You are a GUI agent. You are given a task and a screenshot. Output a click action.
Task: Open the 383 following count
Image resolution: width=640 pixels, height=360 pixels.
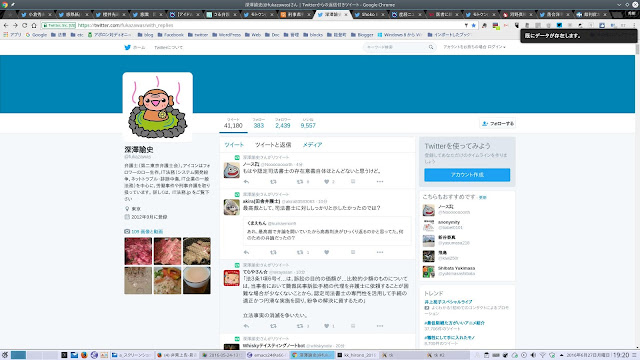pos(259,123)
